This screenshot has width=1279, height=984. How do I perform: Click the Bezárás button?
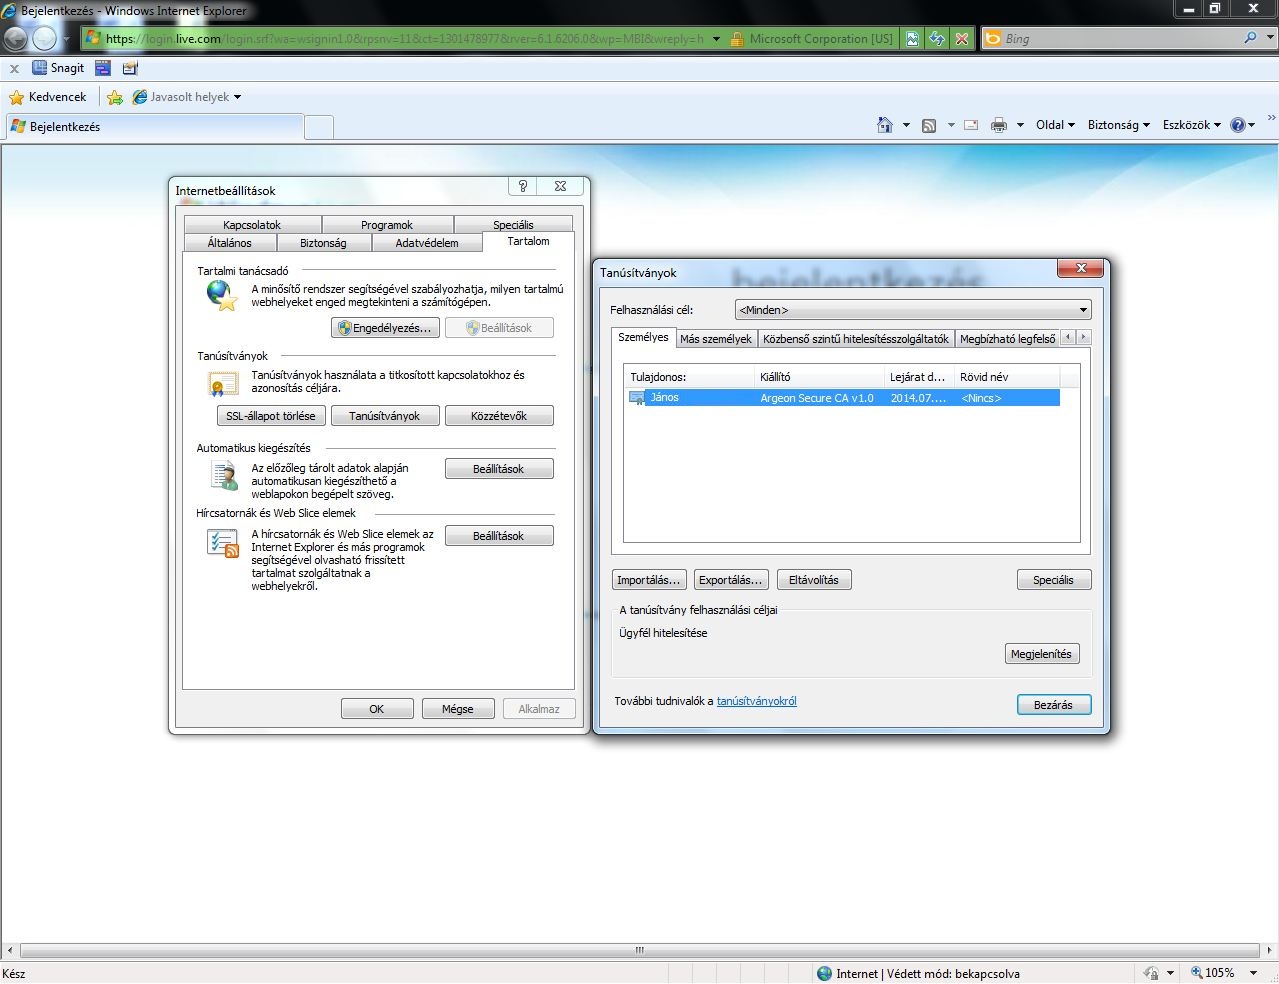click(x=1054, y=705)
